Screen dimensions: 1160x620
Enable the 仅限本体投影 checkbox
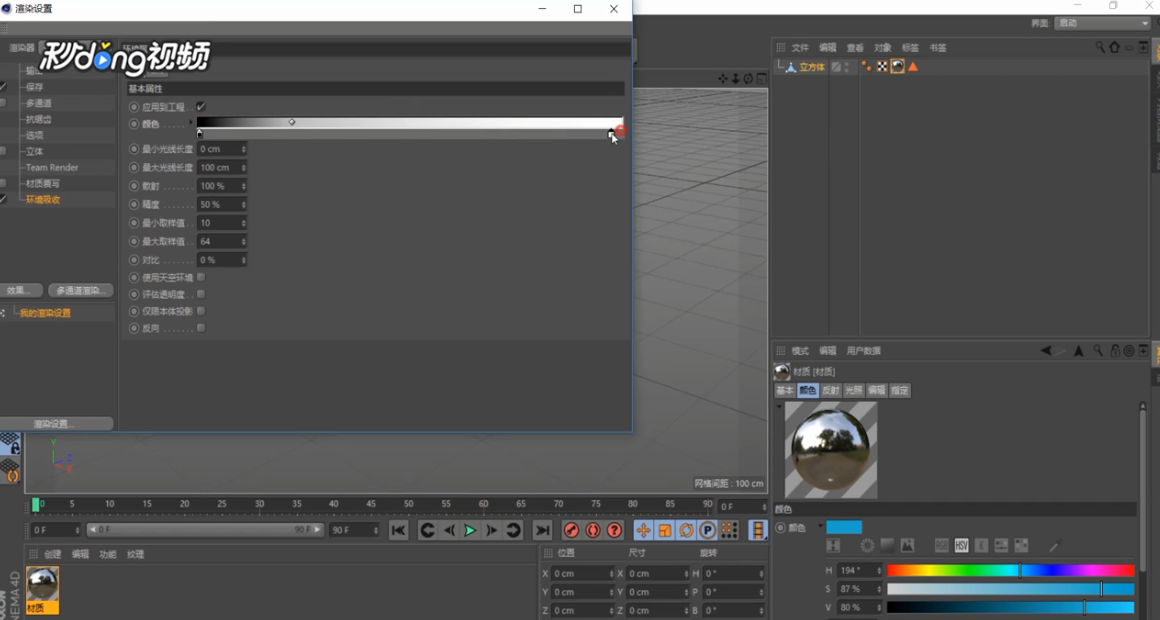pos(201,311)
